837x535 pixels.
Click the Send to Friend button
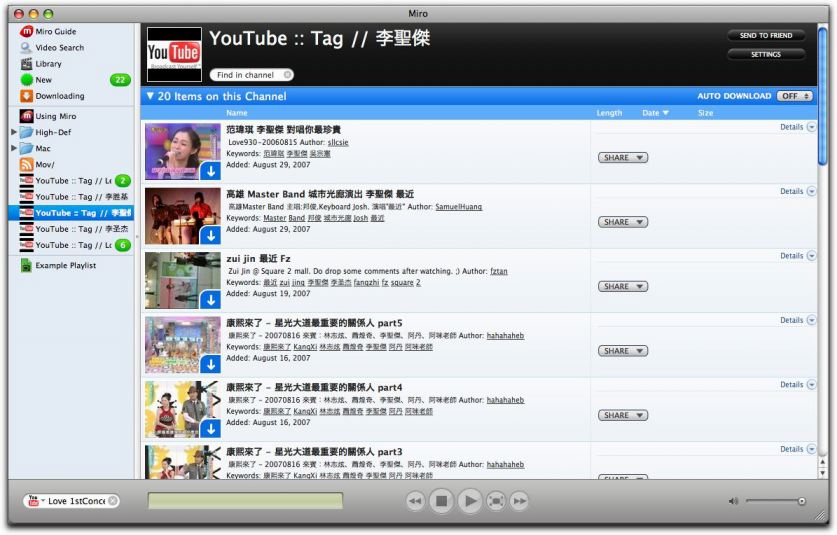click(766, 35)
